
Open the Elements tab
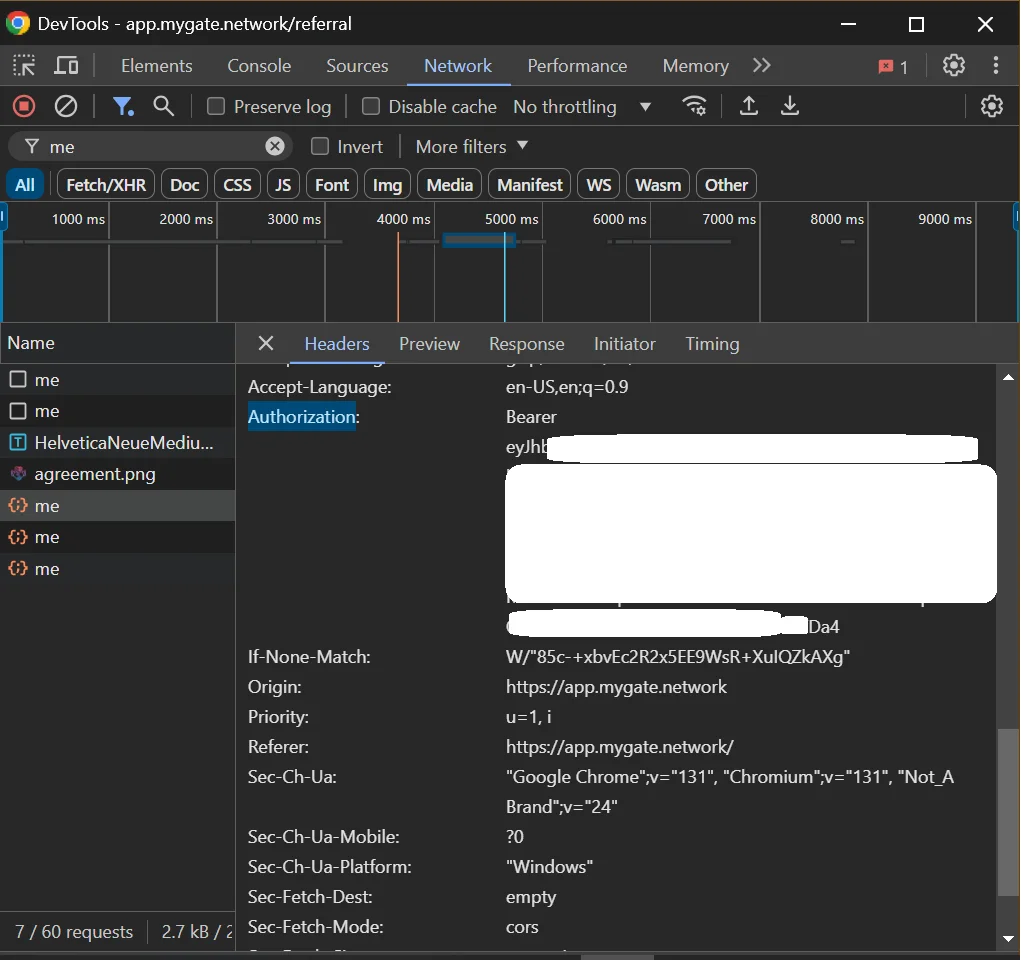156,66
